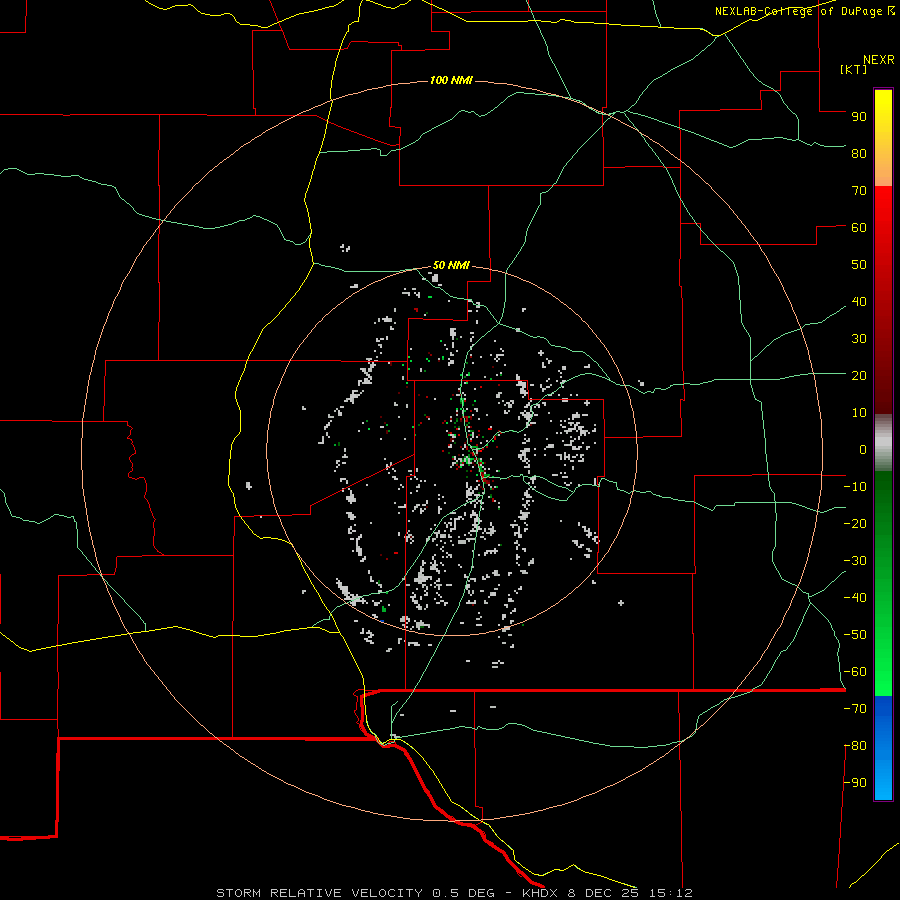Select the 20 value on velocity scale

pos(859,375)
